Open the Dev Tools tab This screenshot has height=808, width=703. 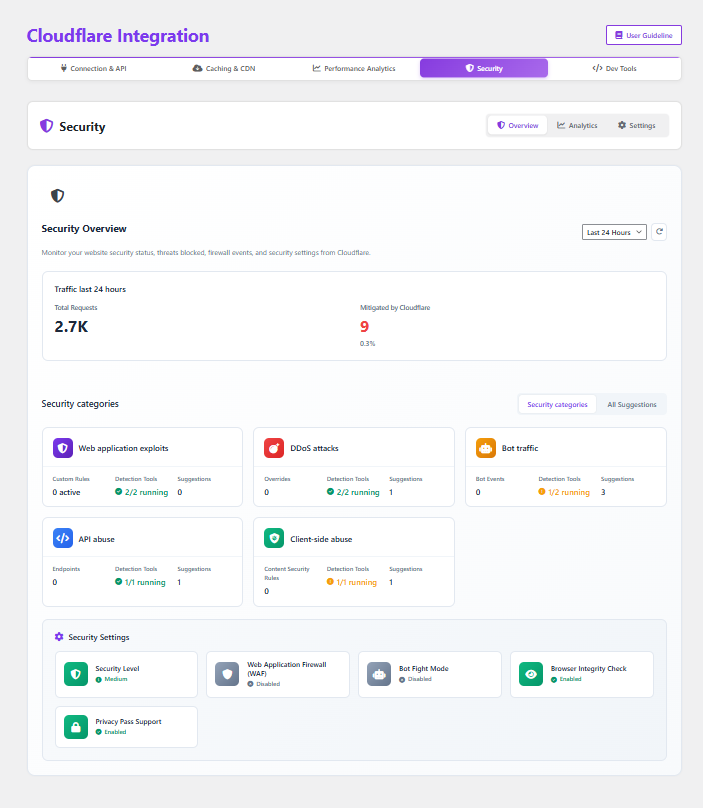coord(614,68)
